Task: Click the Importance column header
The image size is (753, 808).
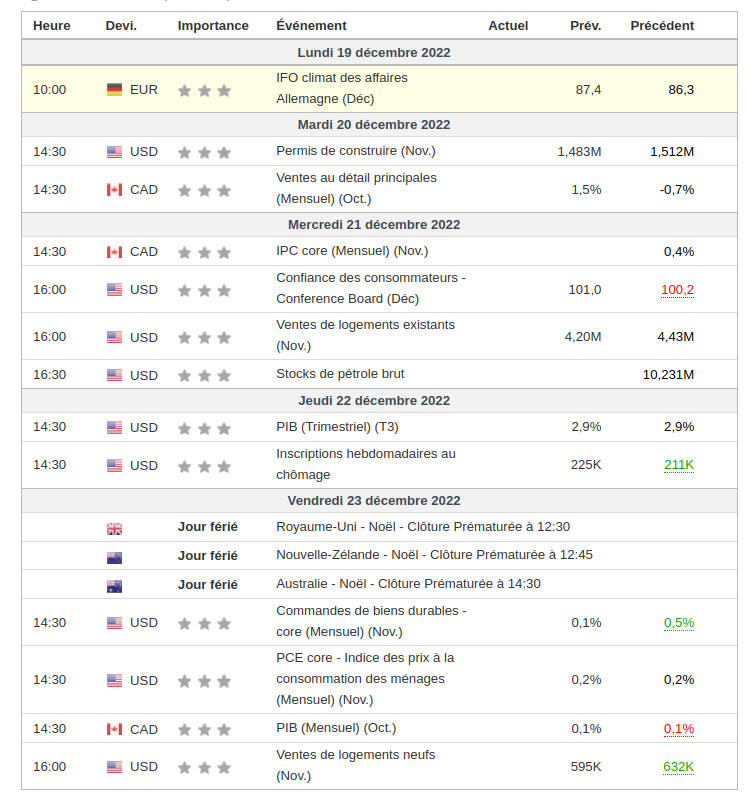Action: [x=213, y=26]
